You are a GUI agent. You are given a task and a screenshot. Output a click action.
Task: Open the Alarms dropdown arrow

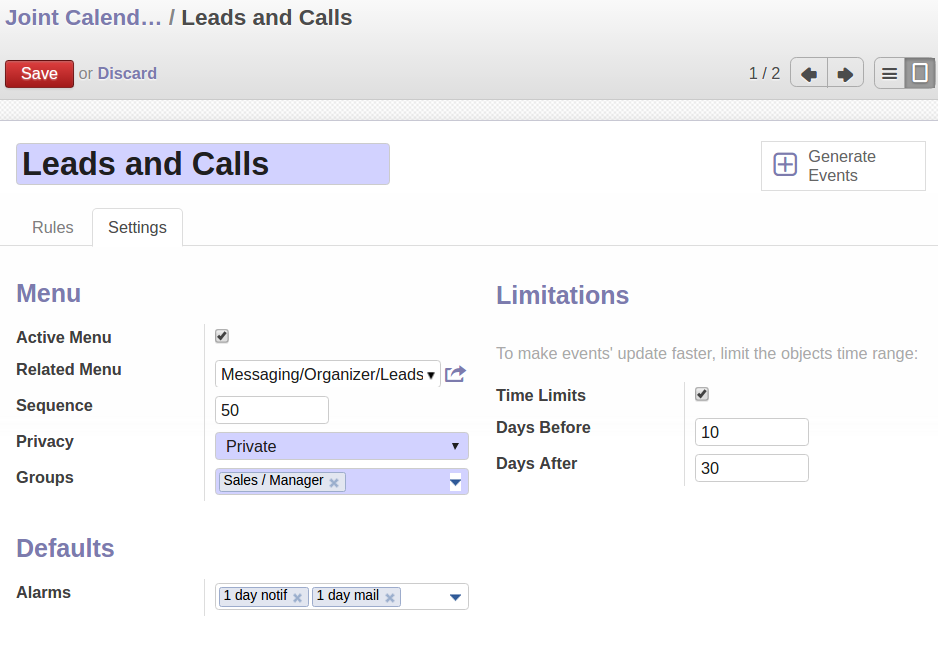coord(455,597)
